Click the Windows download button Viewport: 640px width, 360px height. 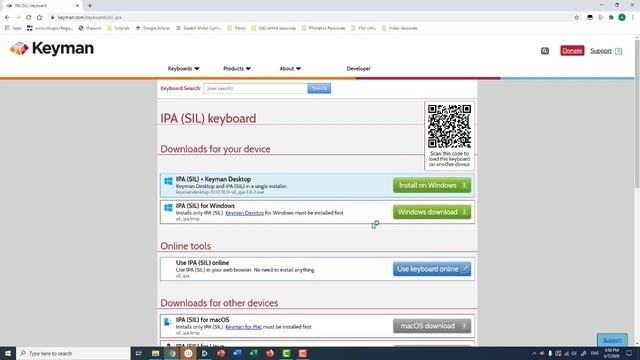432,212
